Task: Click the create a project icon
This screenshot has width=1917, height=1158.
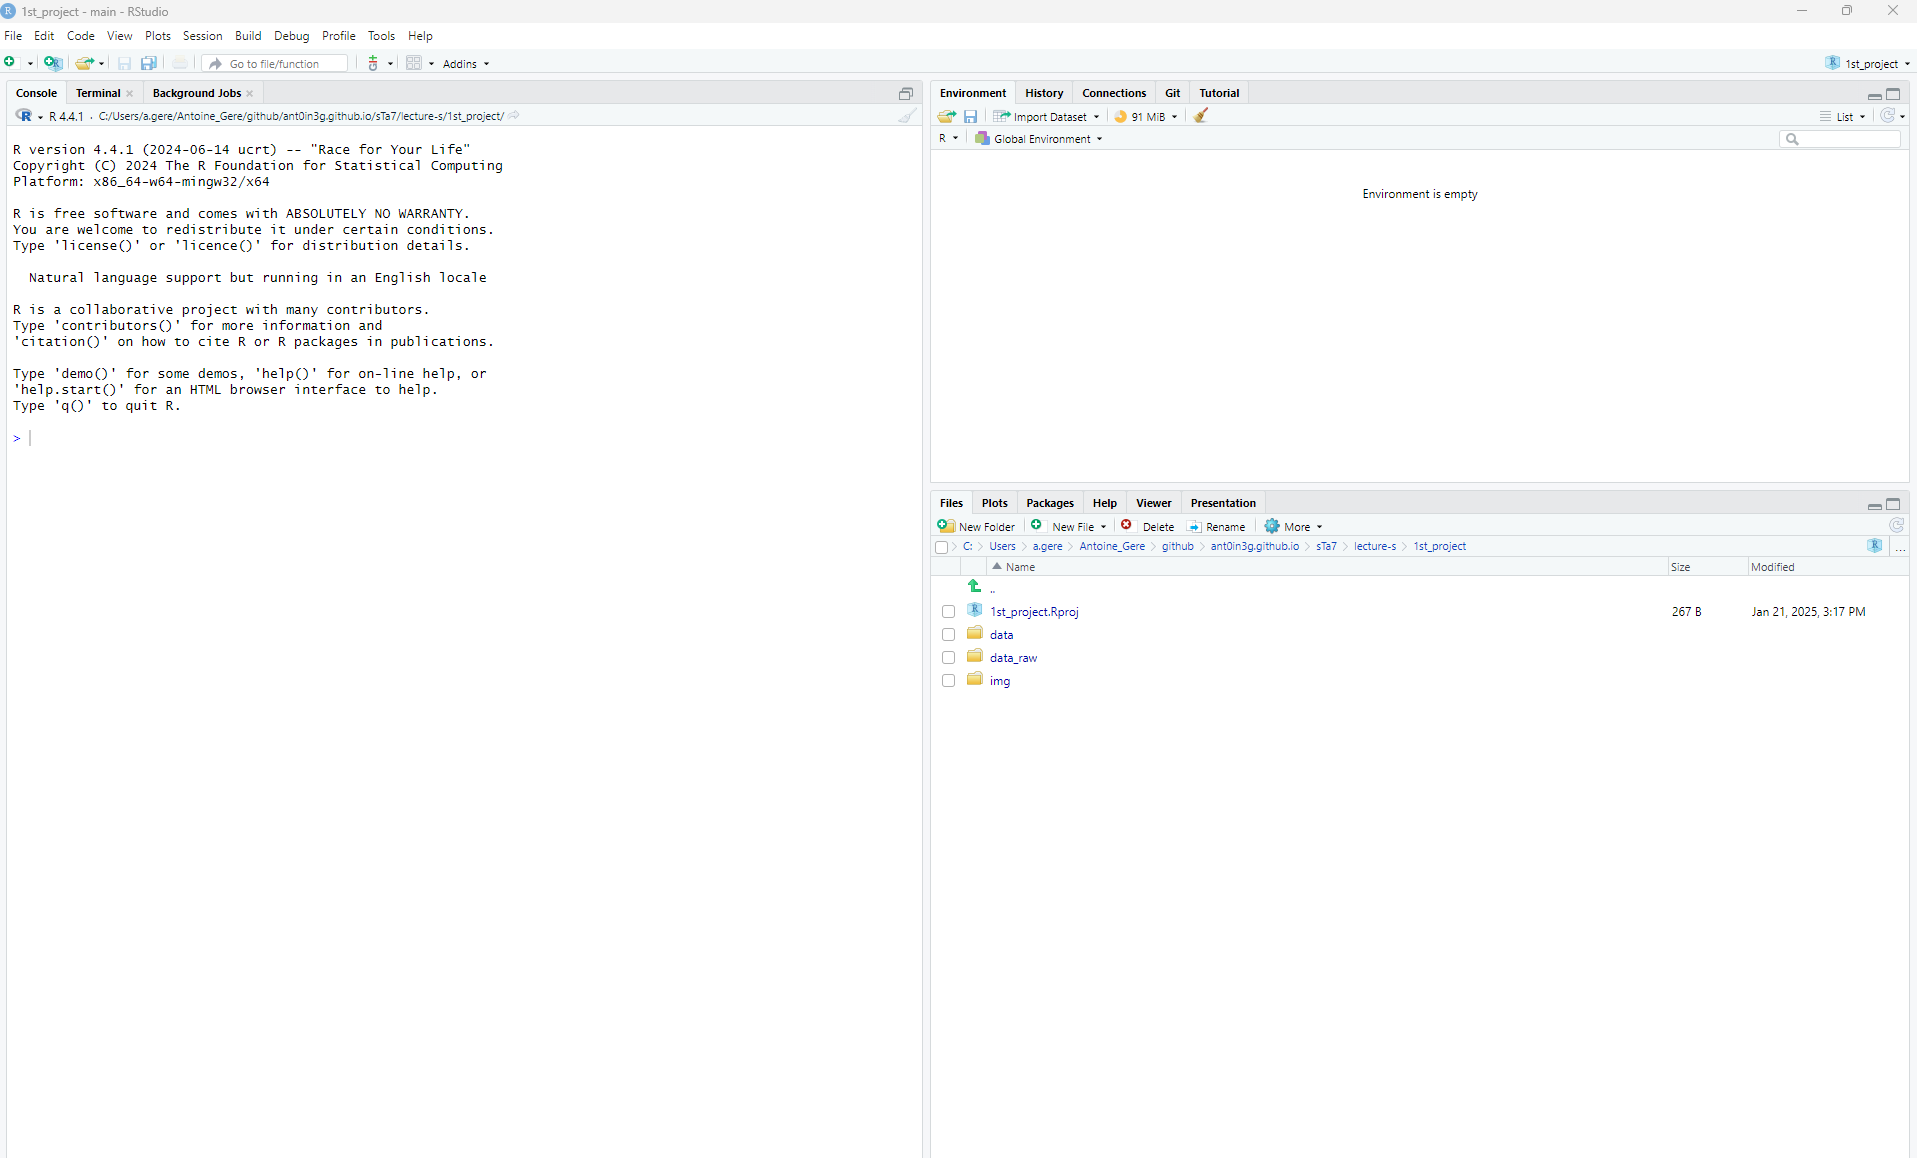Action: click(x=53, y=63)
